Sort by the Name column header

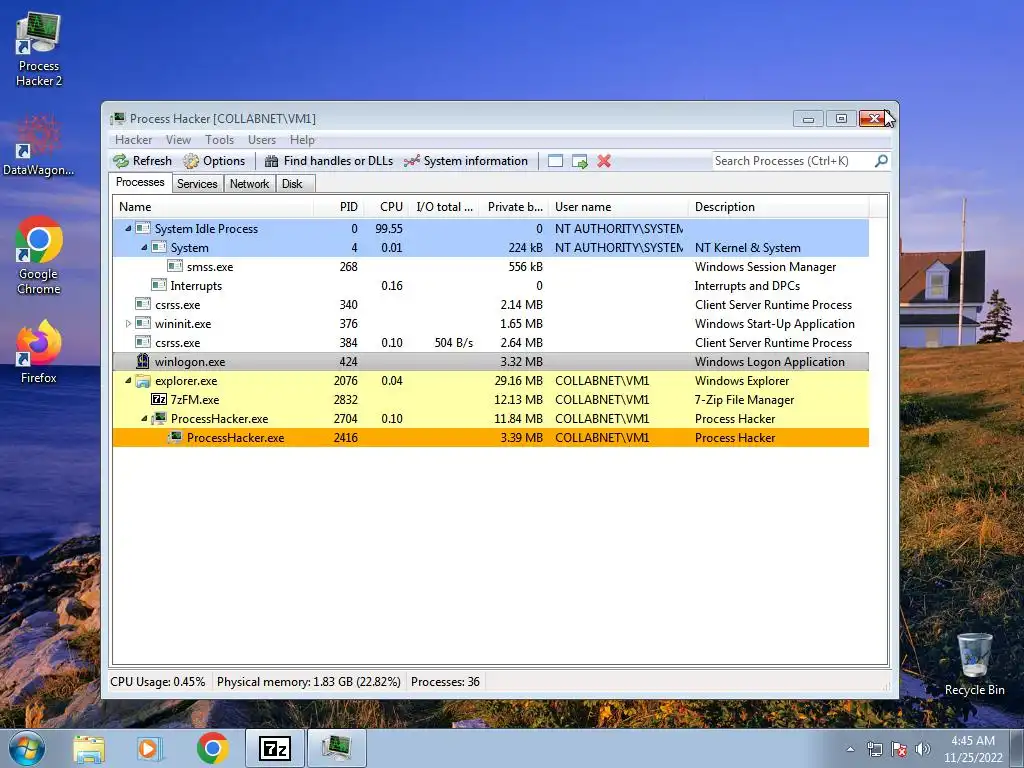coord(213,207)
